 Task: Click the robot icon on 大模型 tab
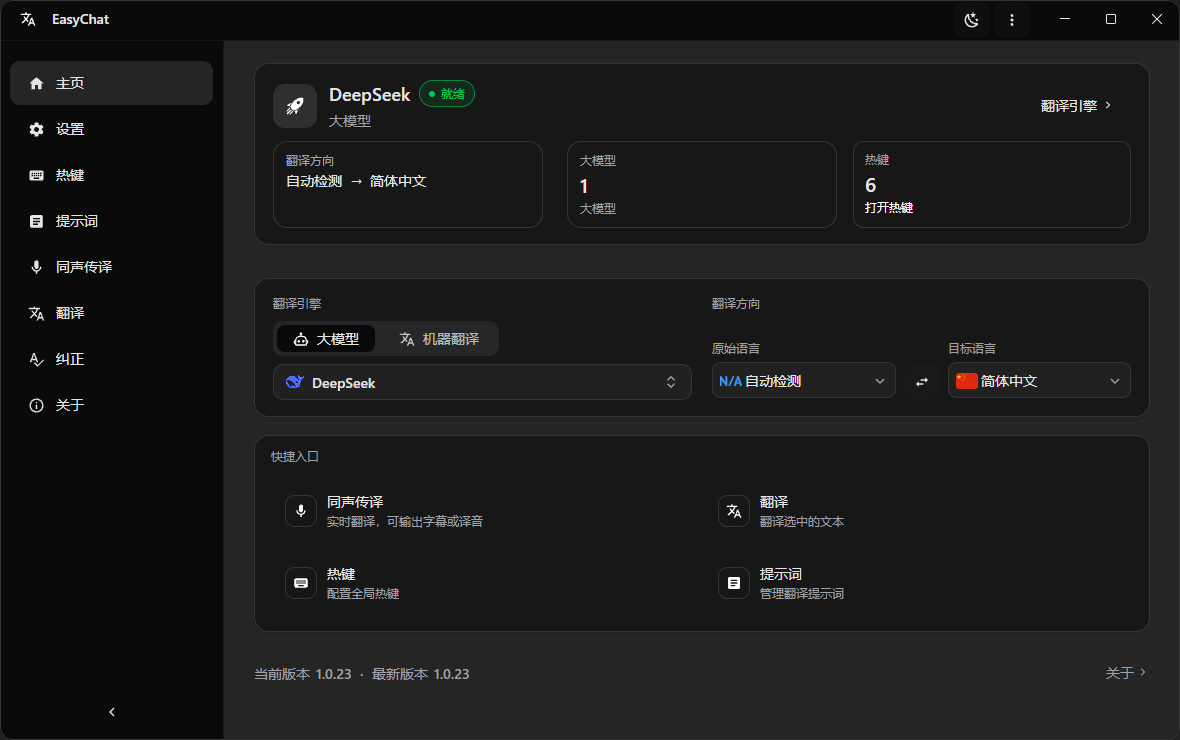(x=301, y=340)
